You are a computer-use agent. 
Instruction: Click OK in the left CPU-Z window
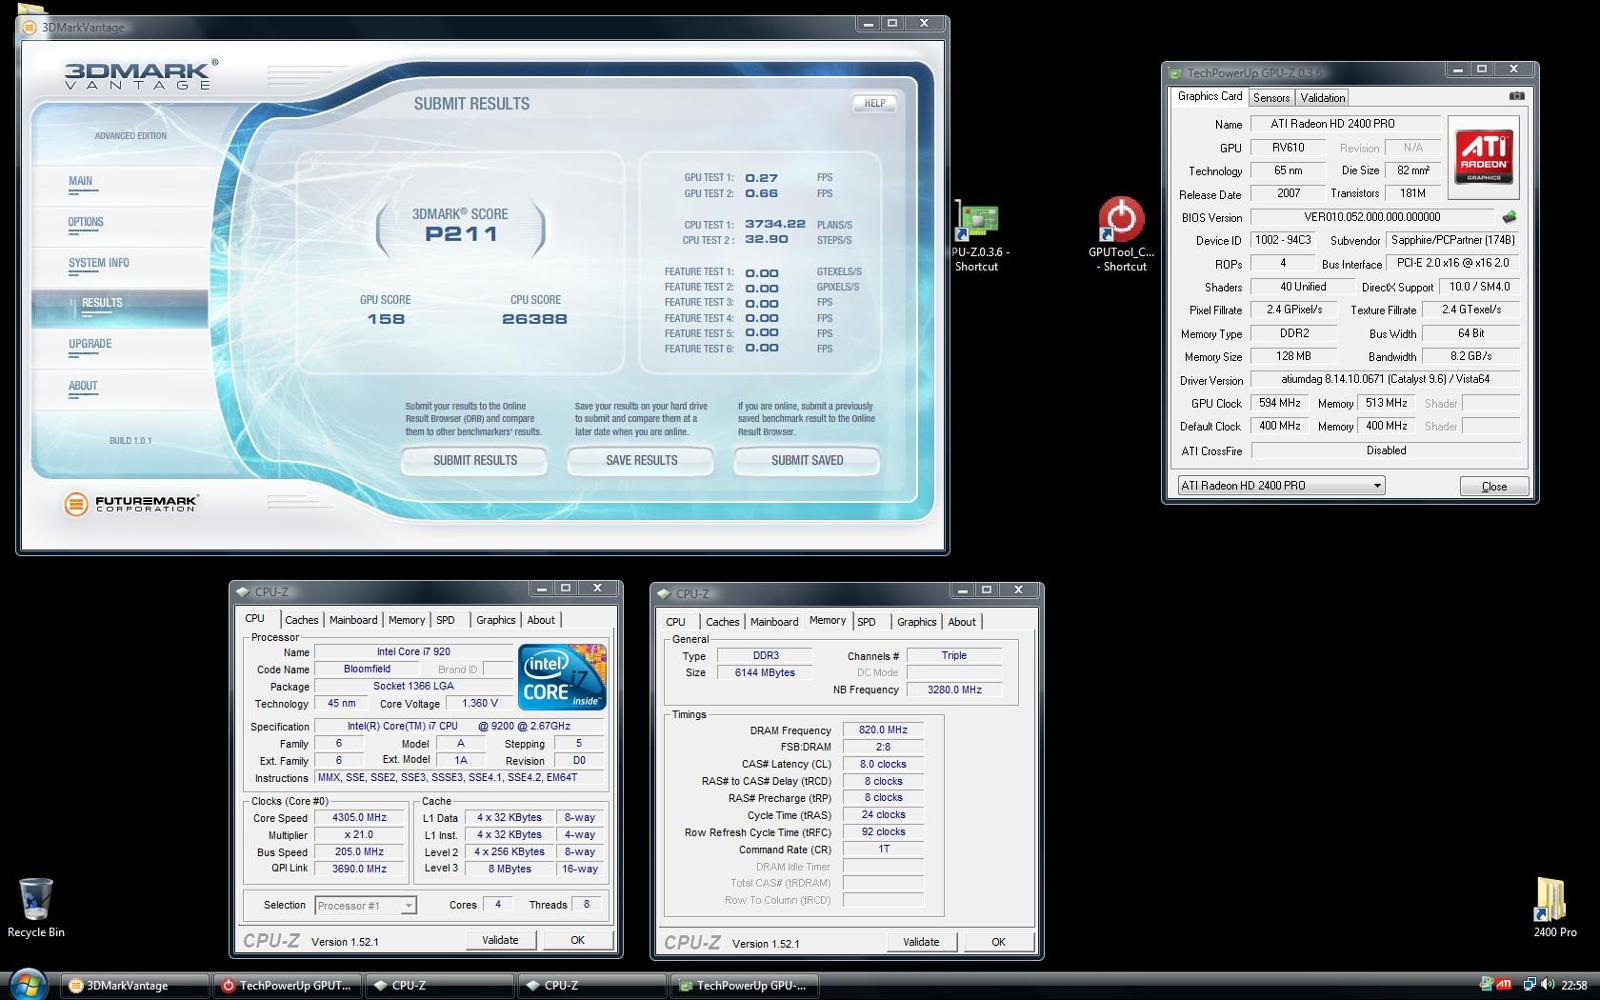tap(577, 940)
